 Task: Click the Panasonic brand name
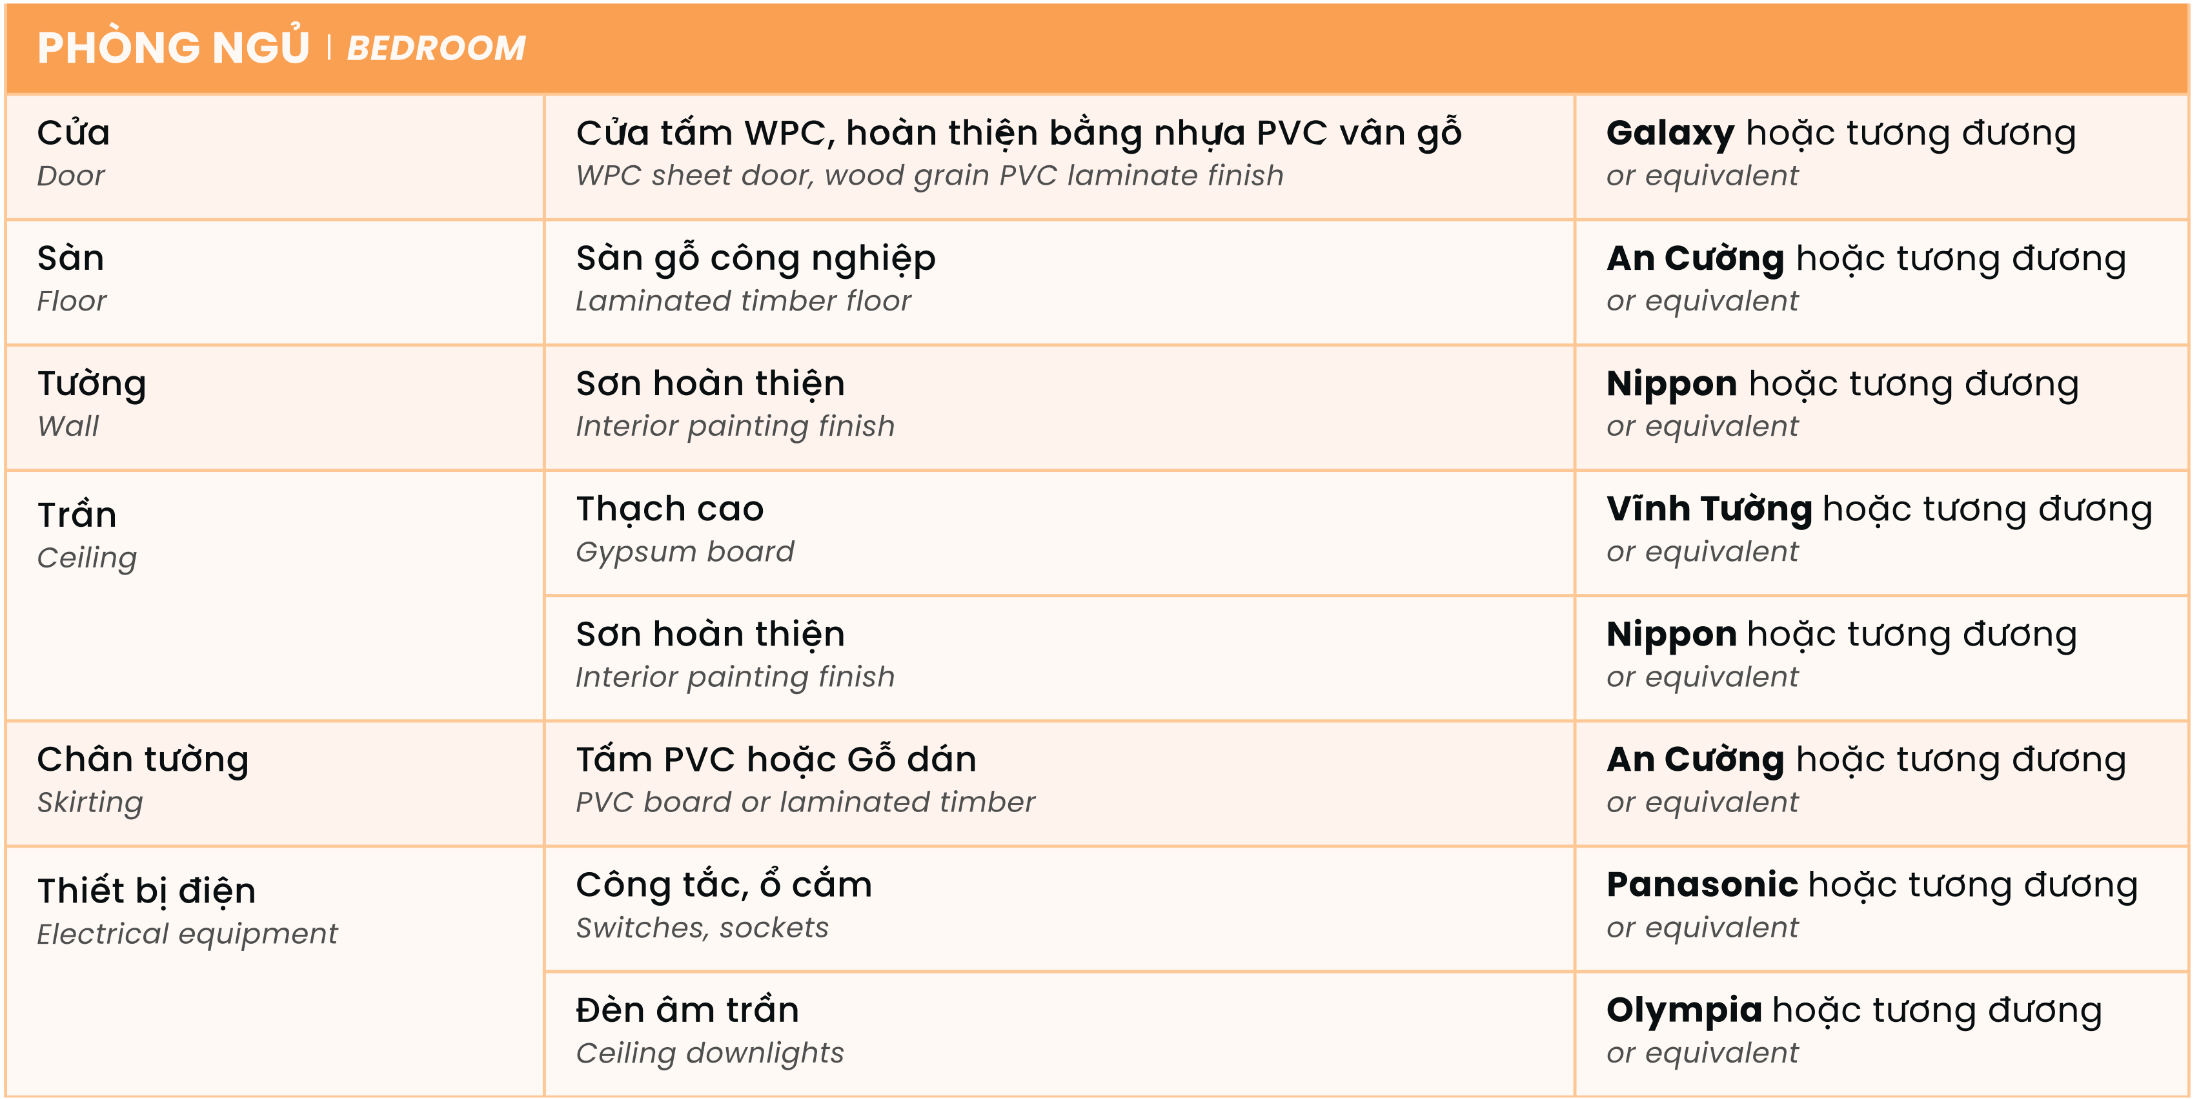coord(1702,885)
